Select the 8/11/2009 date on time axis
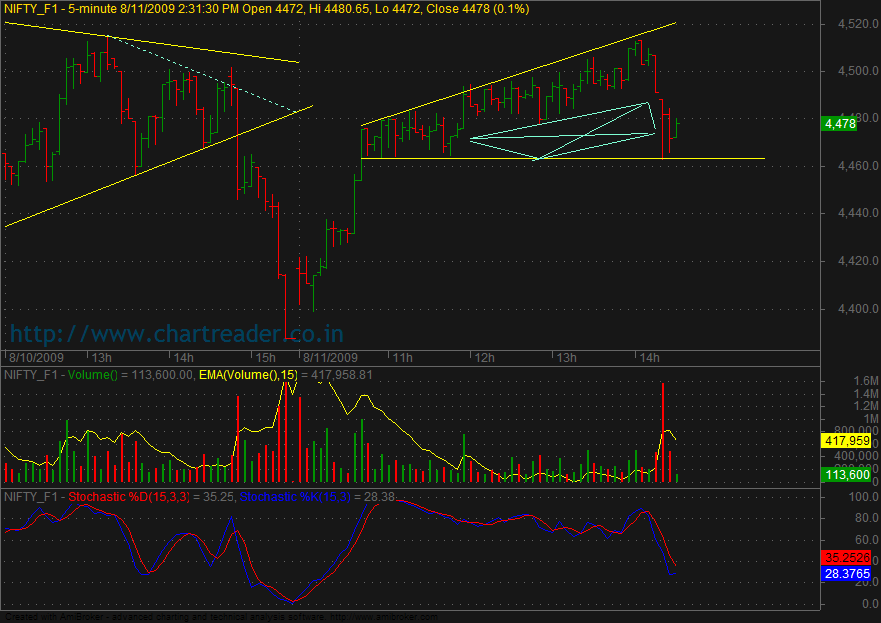 (330, 357)
